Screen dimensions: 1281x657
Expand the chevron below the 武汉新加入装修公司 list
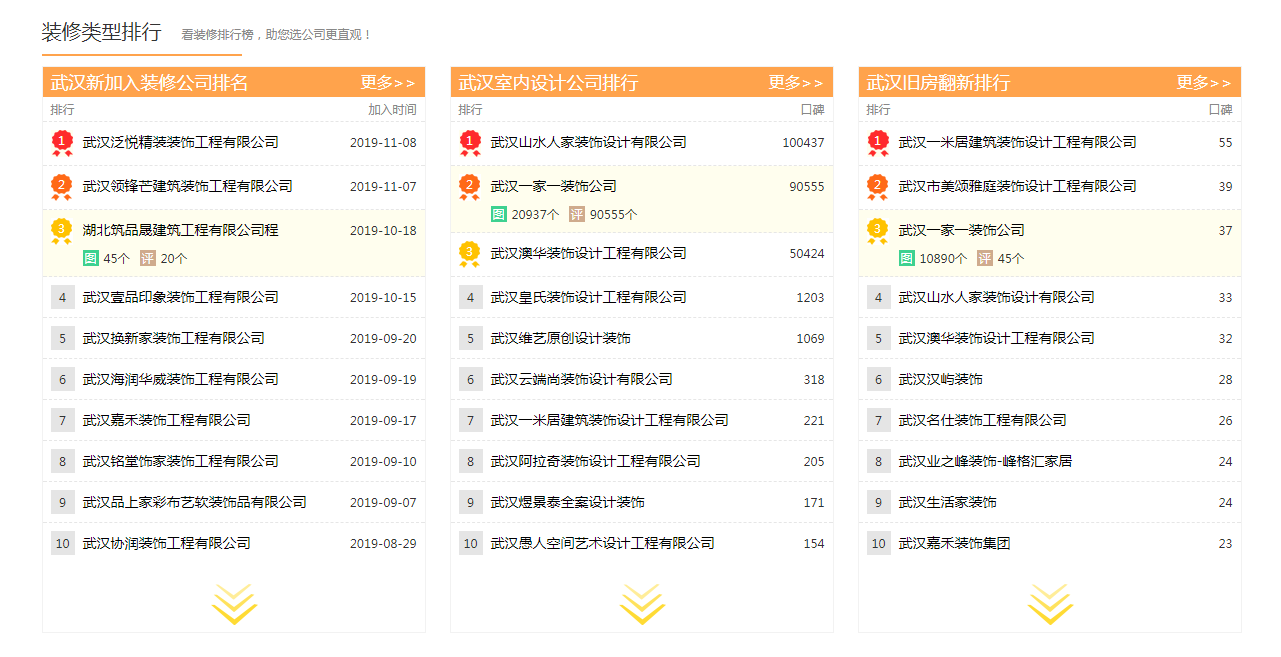click(233, 603)
